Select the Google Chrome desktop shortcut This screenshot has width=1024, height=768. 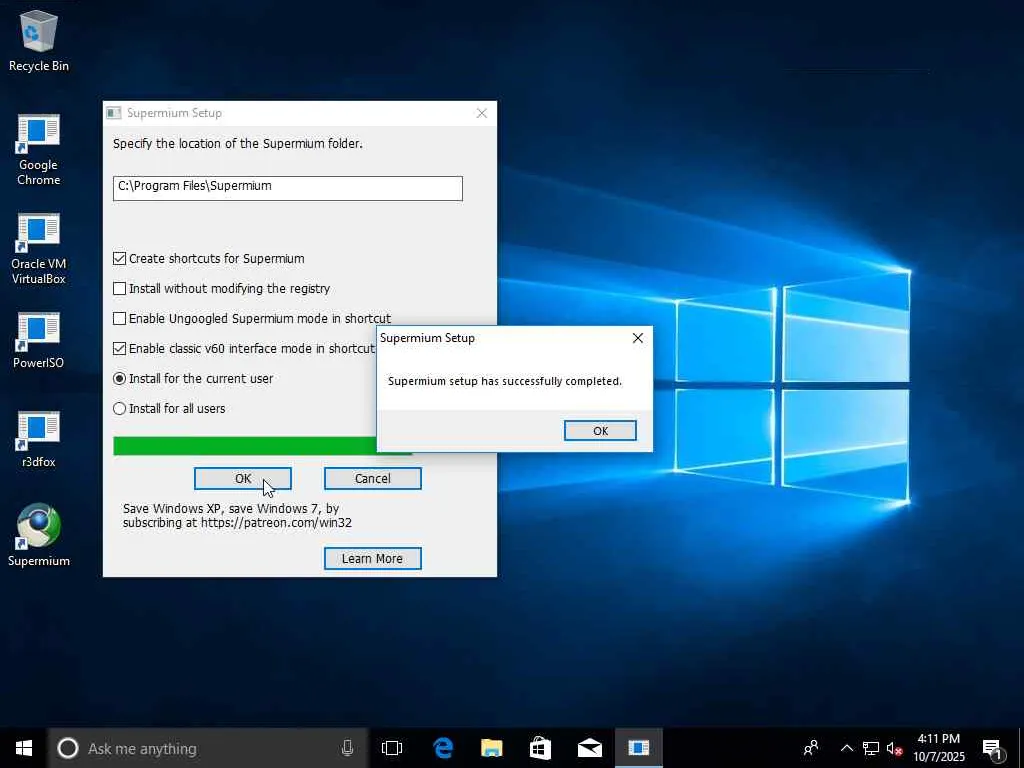click(39, 150)
